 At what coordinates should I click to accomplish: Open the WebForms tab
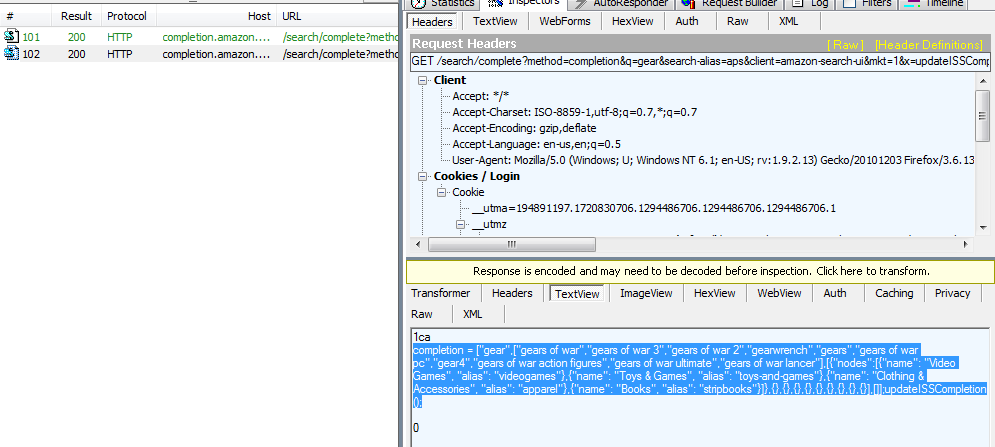pos(565,22)
